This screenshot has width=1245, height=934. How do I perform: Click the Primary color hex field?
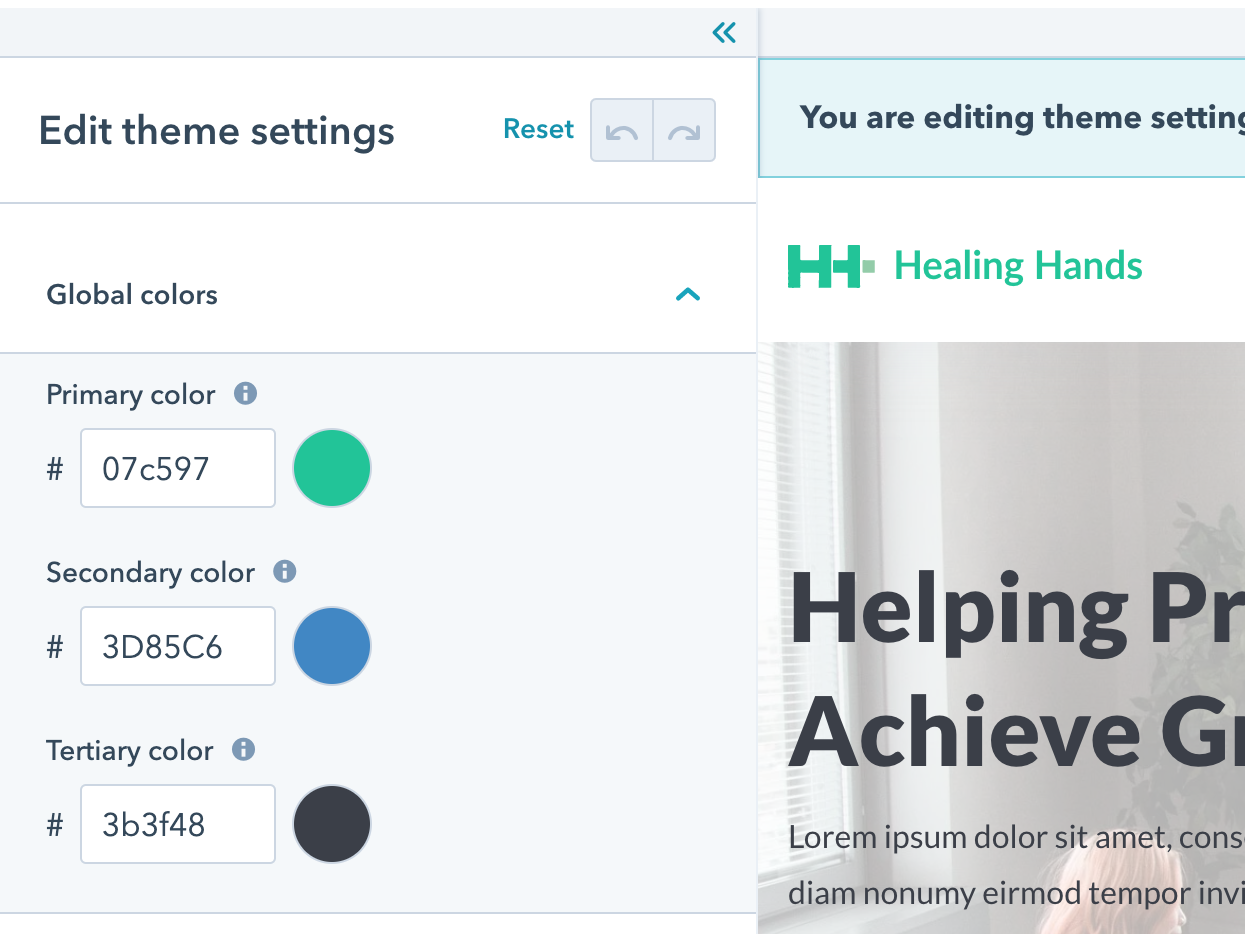pyautogui.click(x=178, y=468)
